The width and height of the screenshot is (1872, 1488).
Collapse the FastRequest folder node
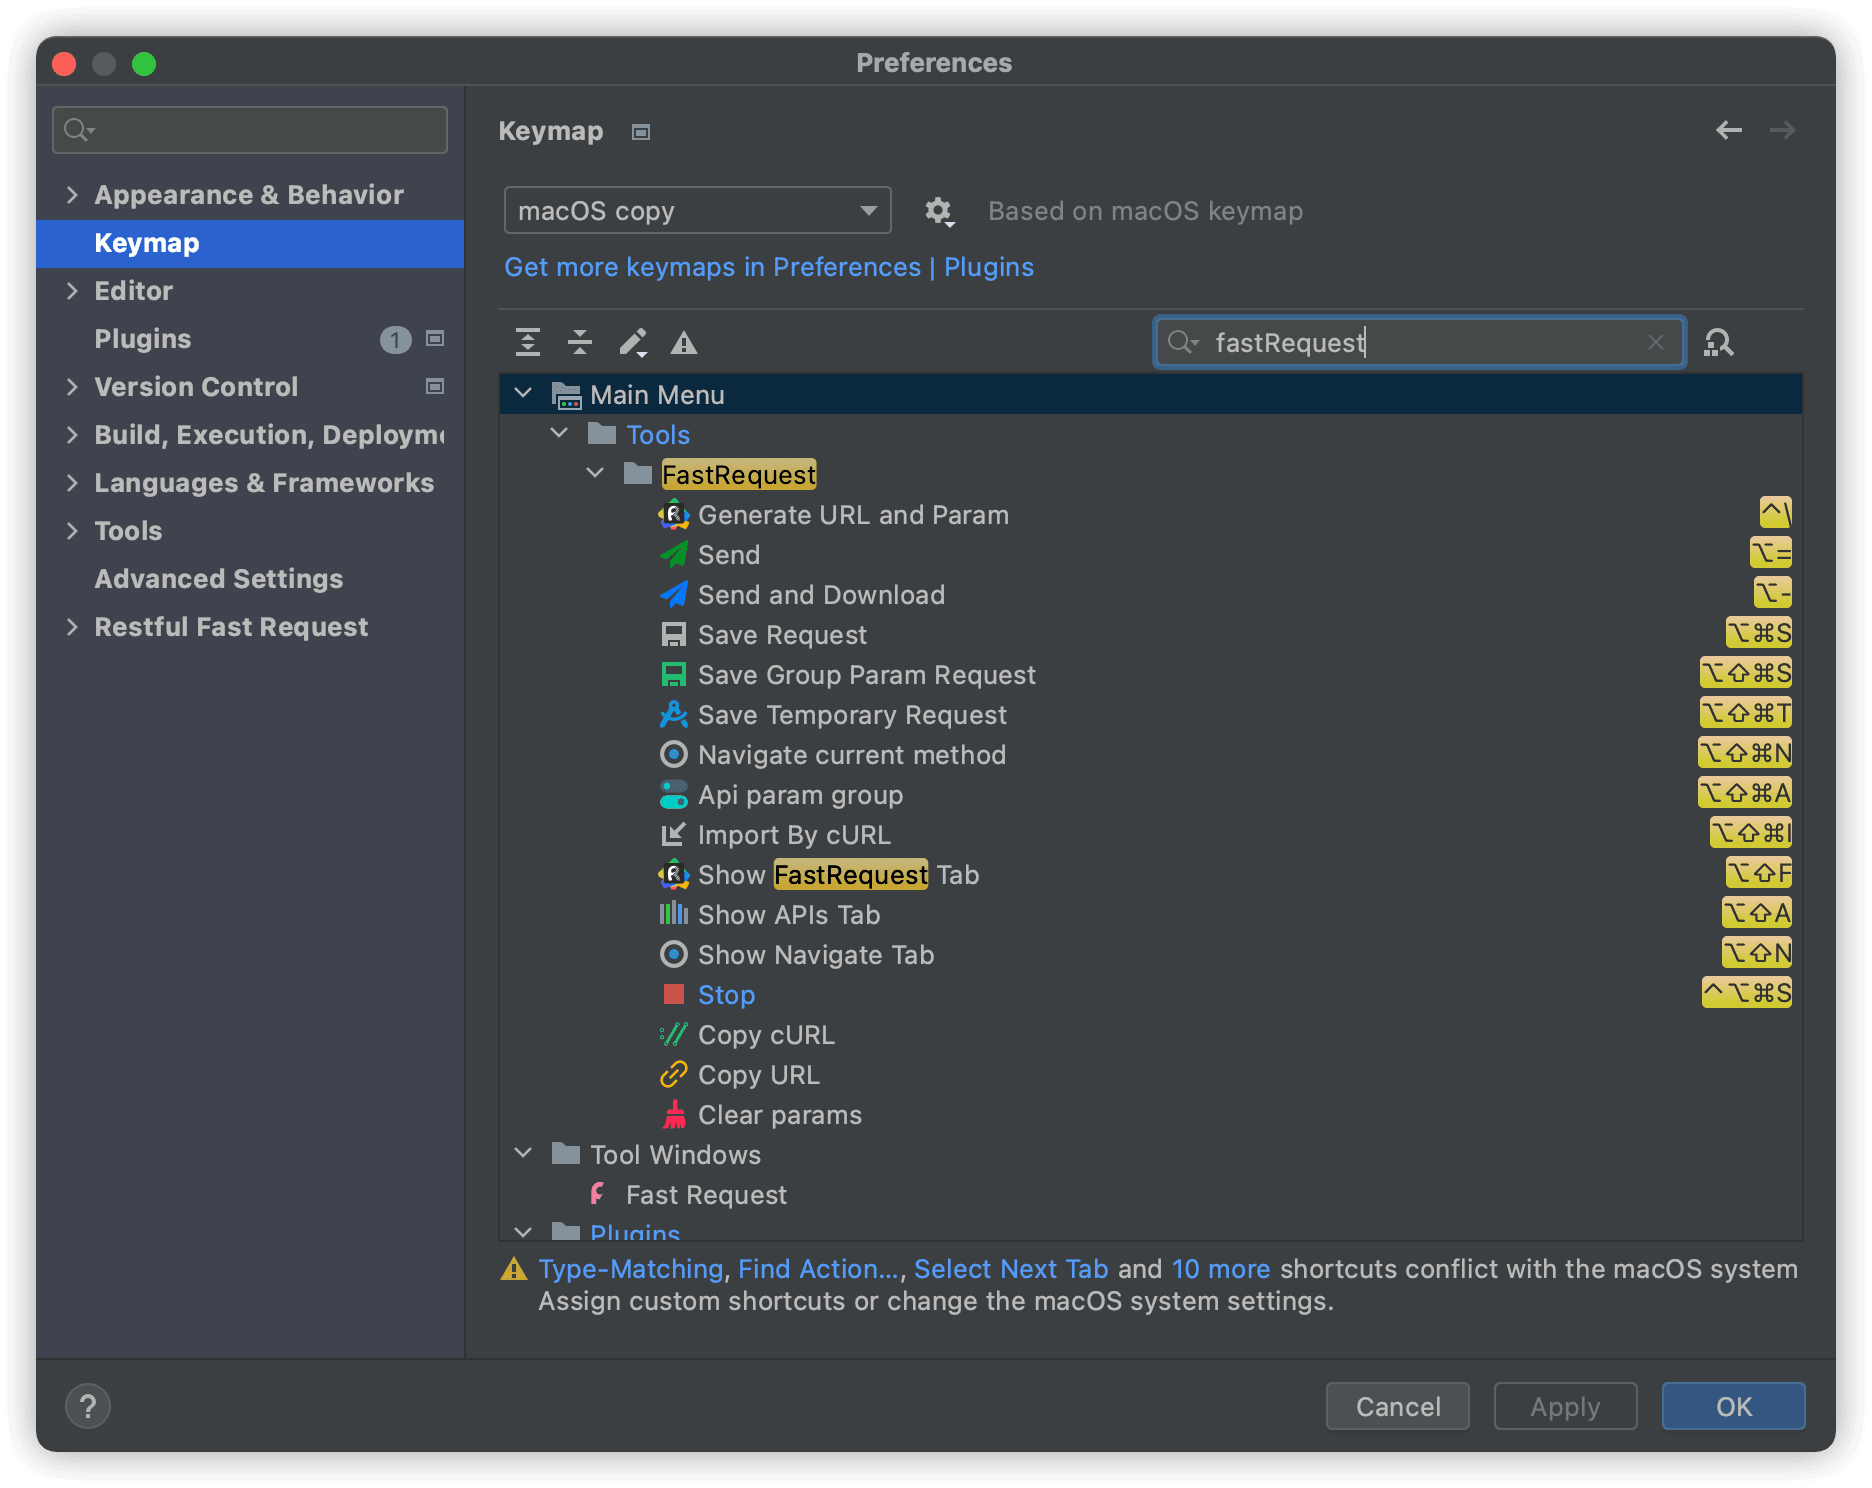[595, 473]
